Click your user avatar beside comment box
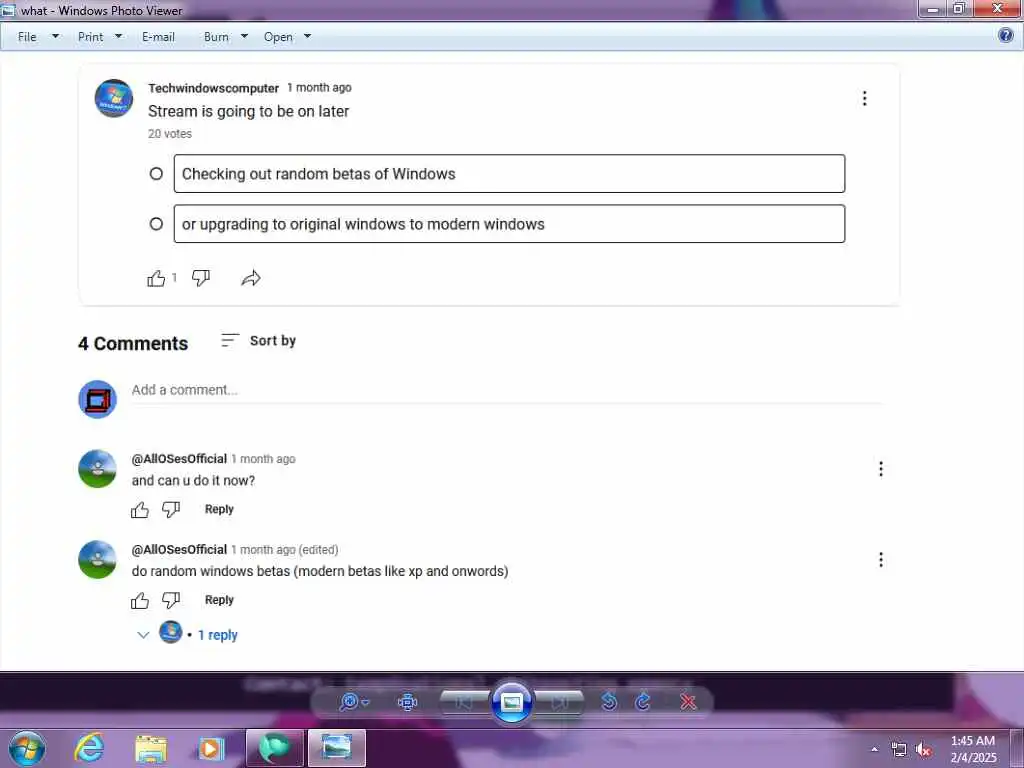The width and height of the screenshot is (1024, 768). (97, 399)
